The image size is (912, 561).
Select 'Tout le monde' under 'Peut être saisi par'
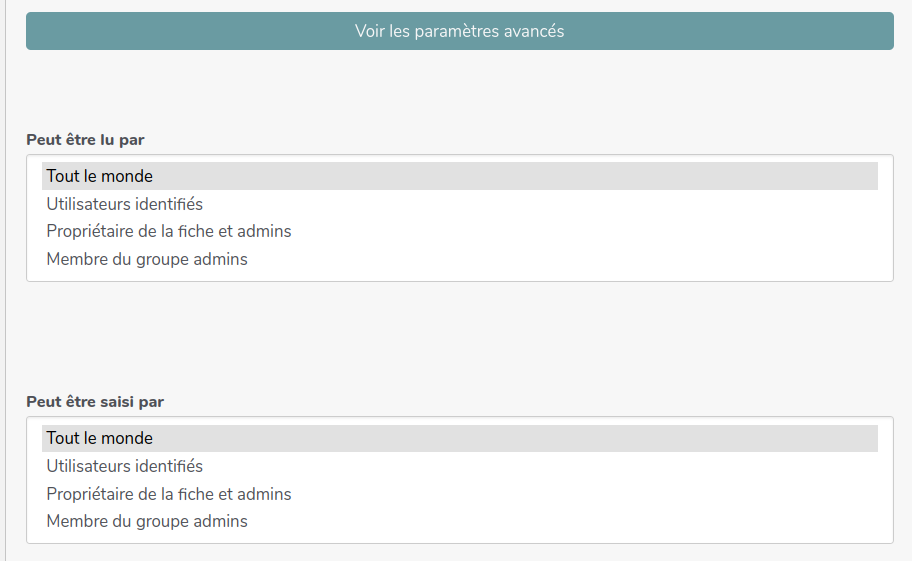(x=100, y=438)
